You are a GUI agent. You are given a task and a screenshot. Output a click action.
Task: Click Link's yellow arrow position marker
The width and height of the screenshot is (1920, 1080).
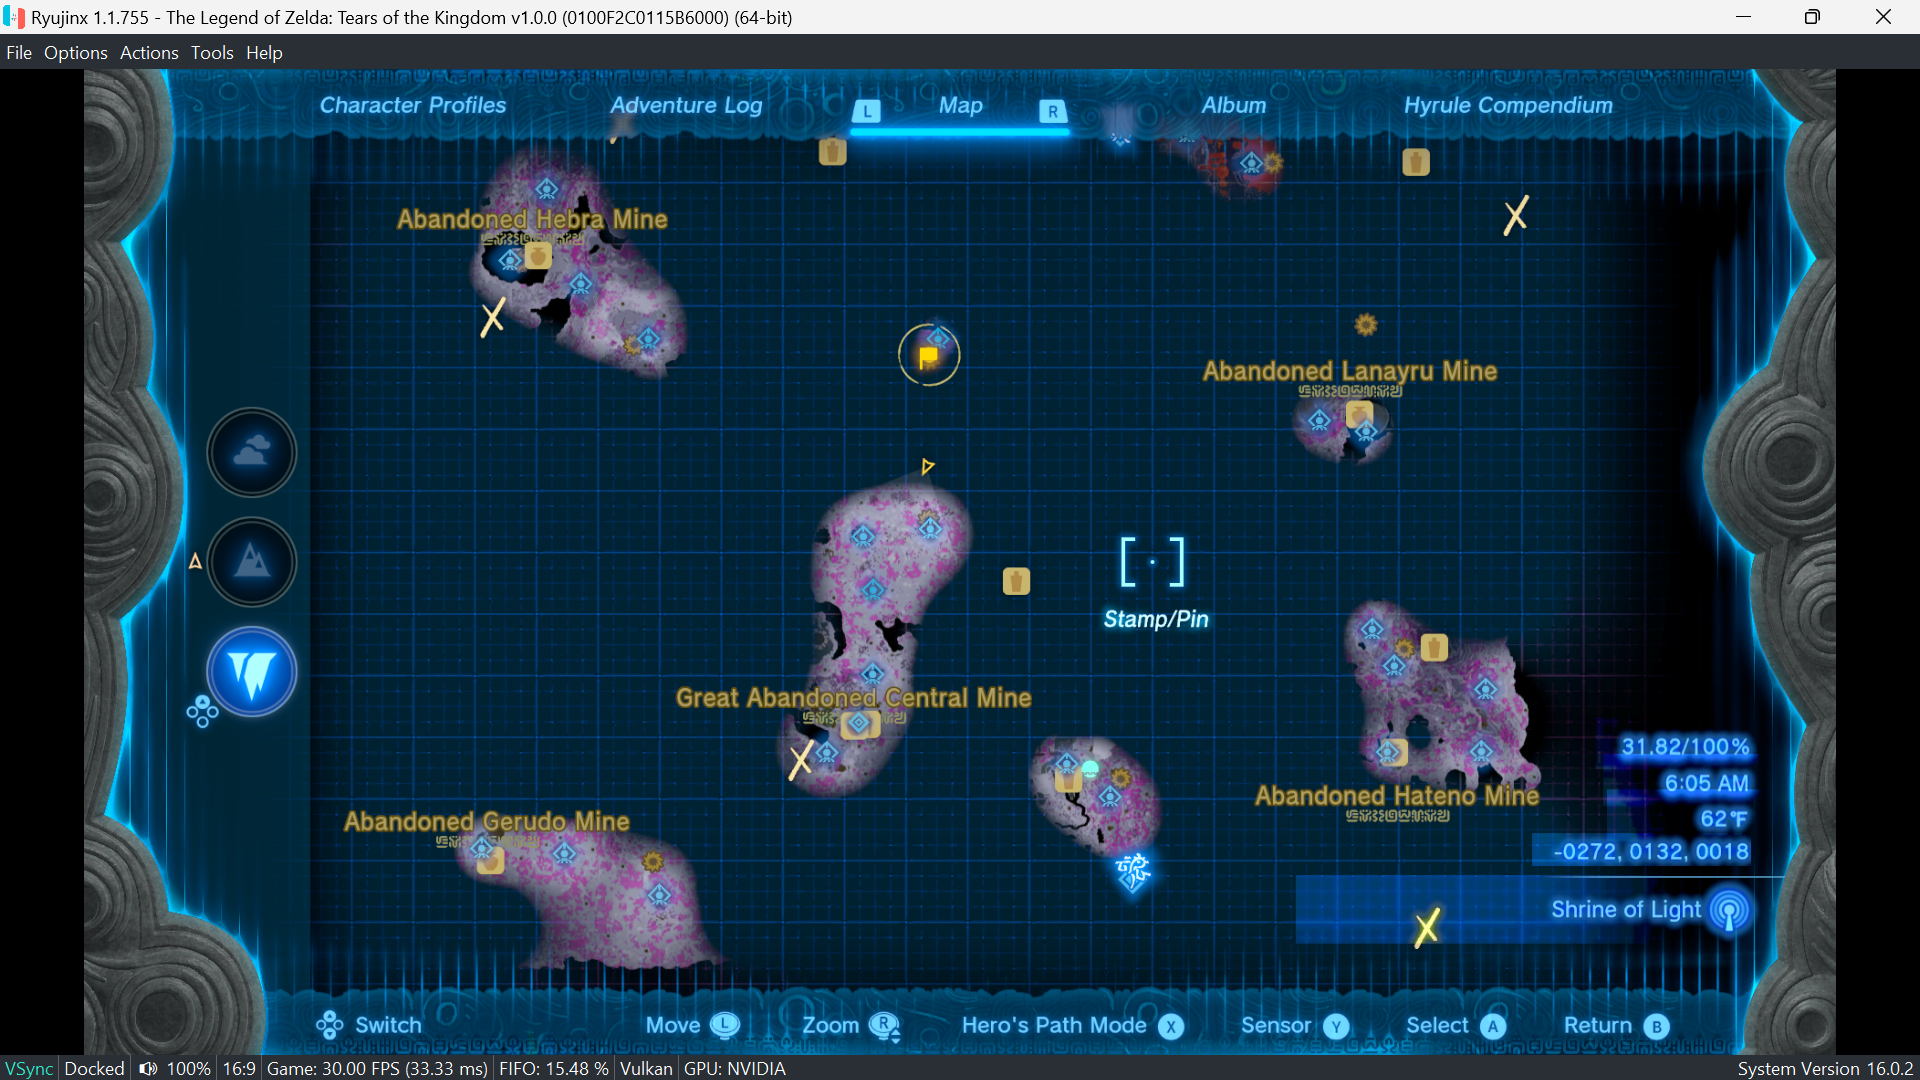tap(927, 466)
